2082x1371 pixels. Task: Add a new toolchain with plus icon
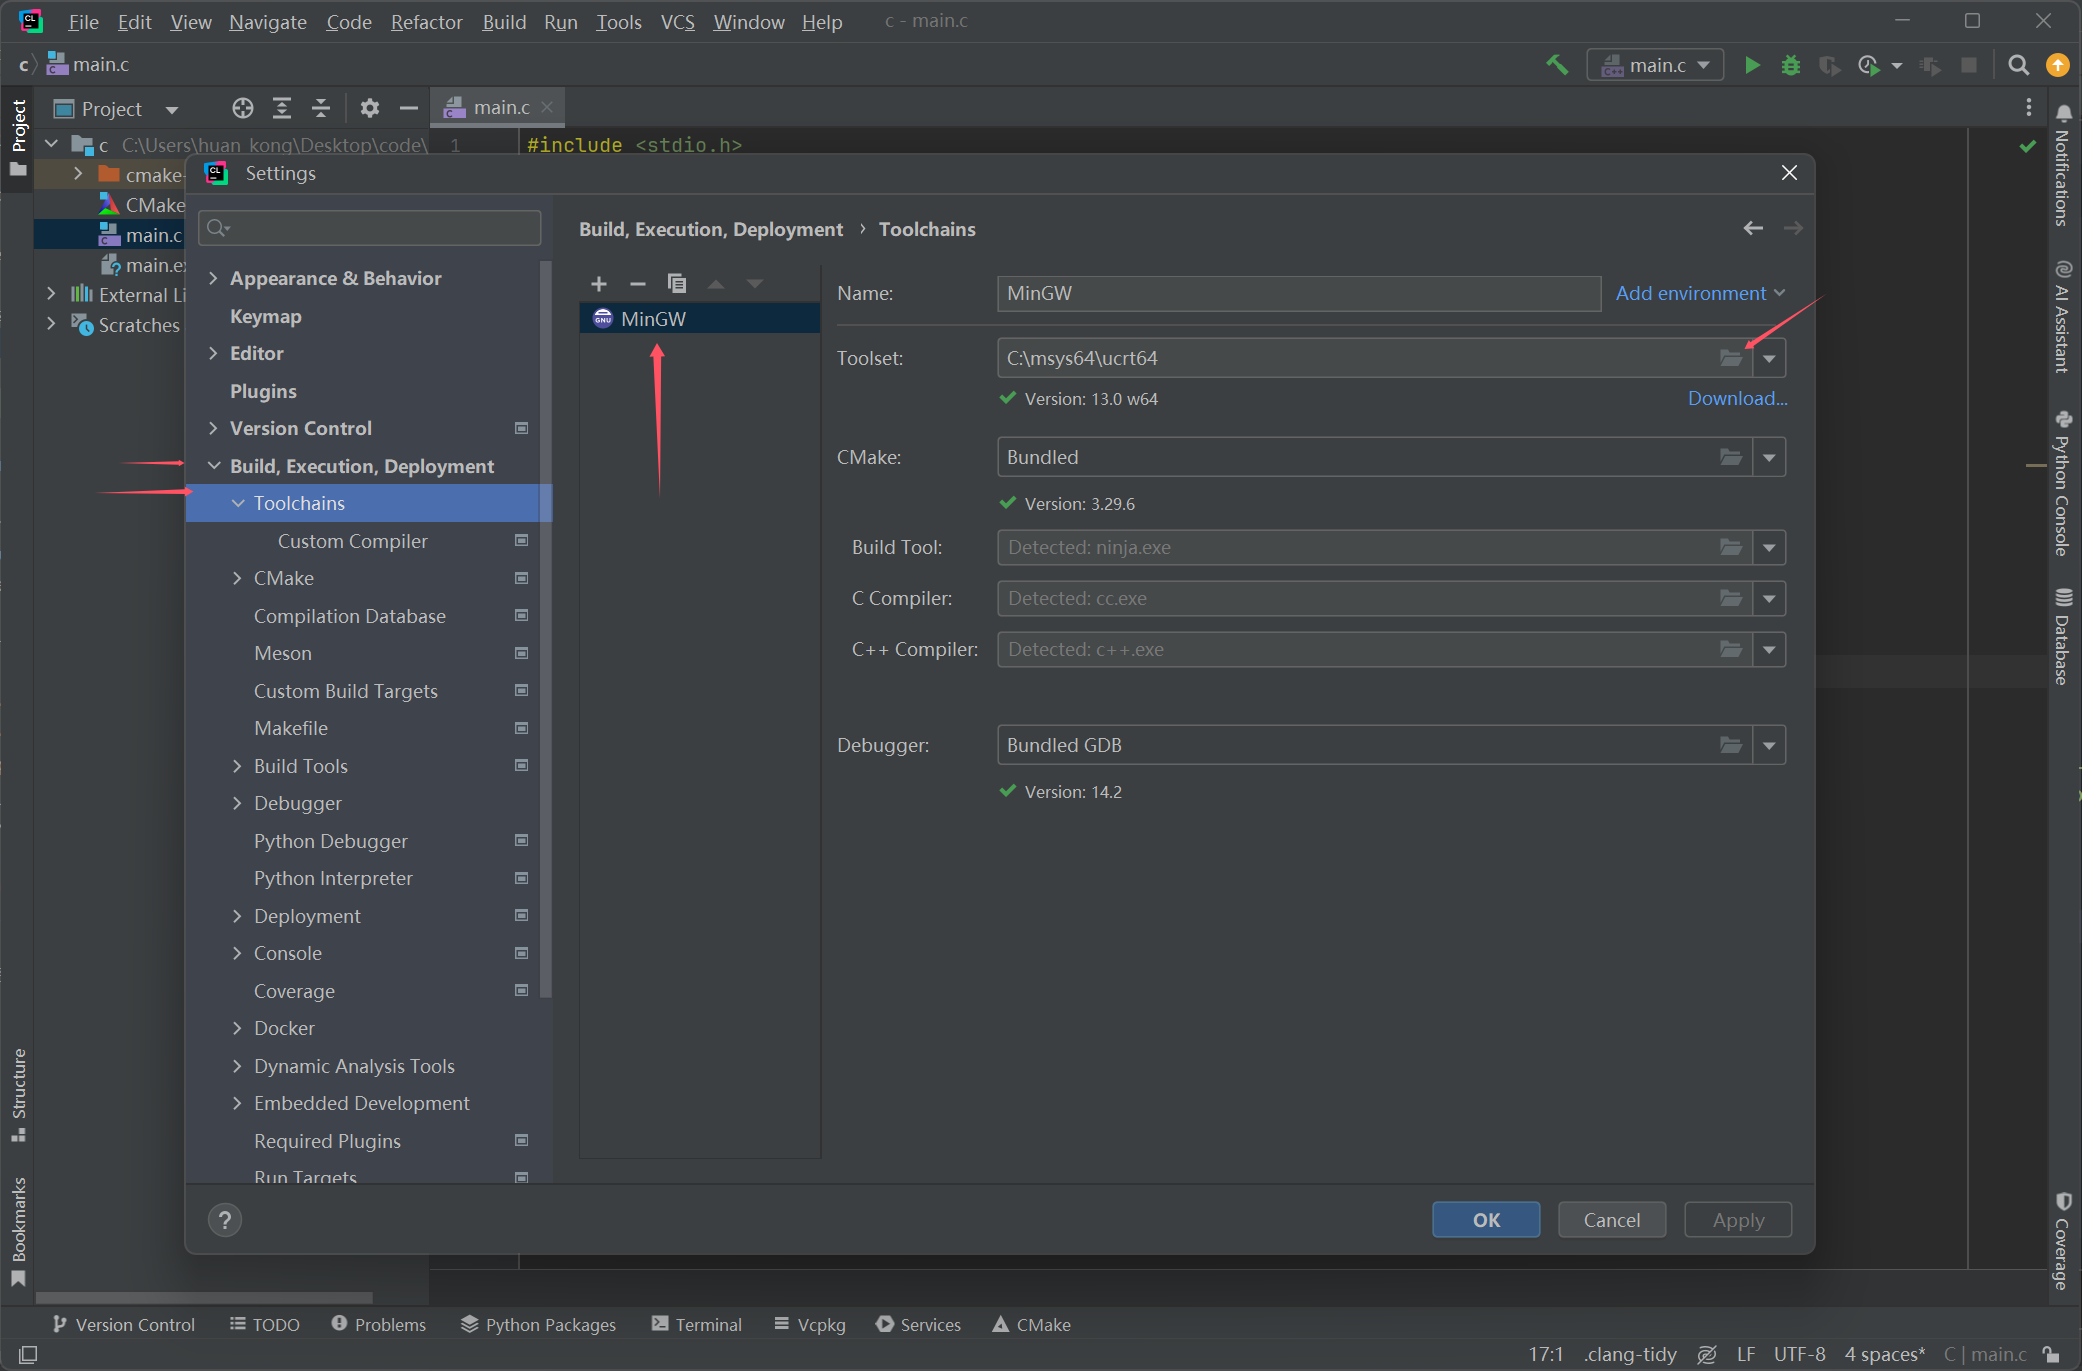599,284
